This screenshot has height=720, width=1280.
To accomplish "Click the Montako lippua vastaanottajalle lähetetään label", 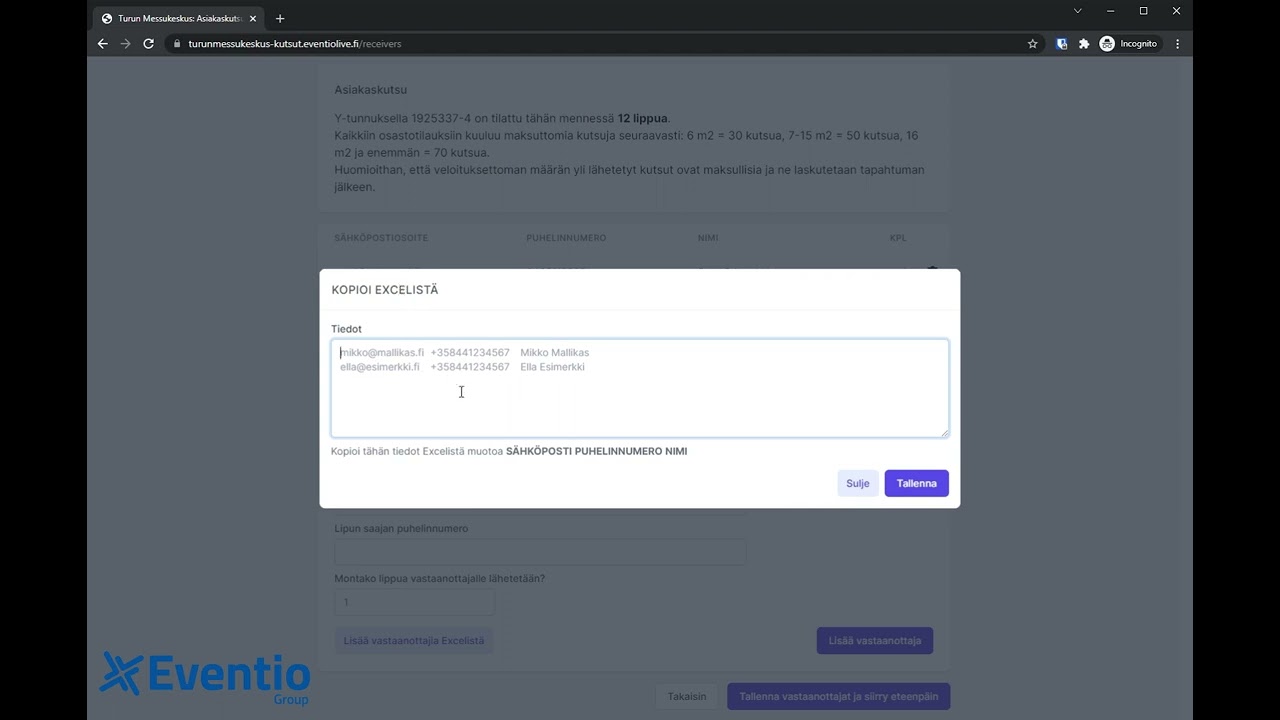I will coord(440,578).
